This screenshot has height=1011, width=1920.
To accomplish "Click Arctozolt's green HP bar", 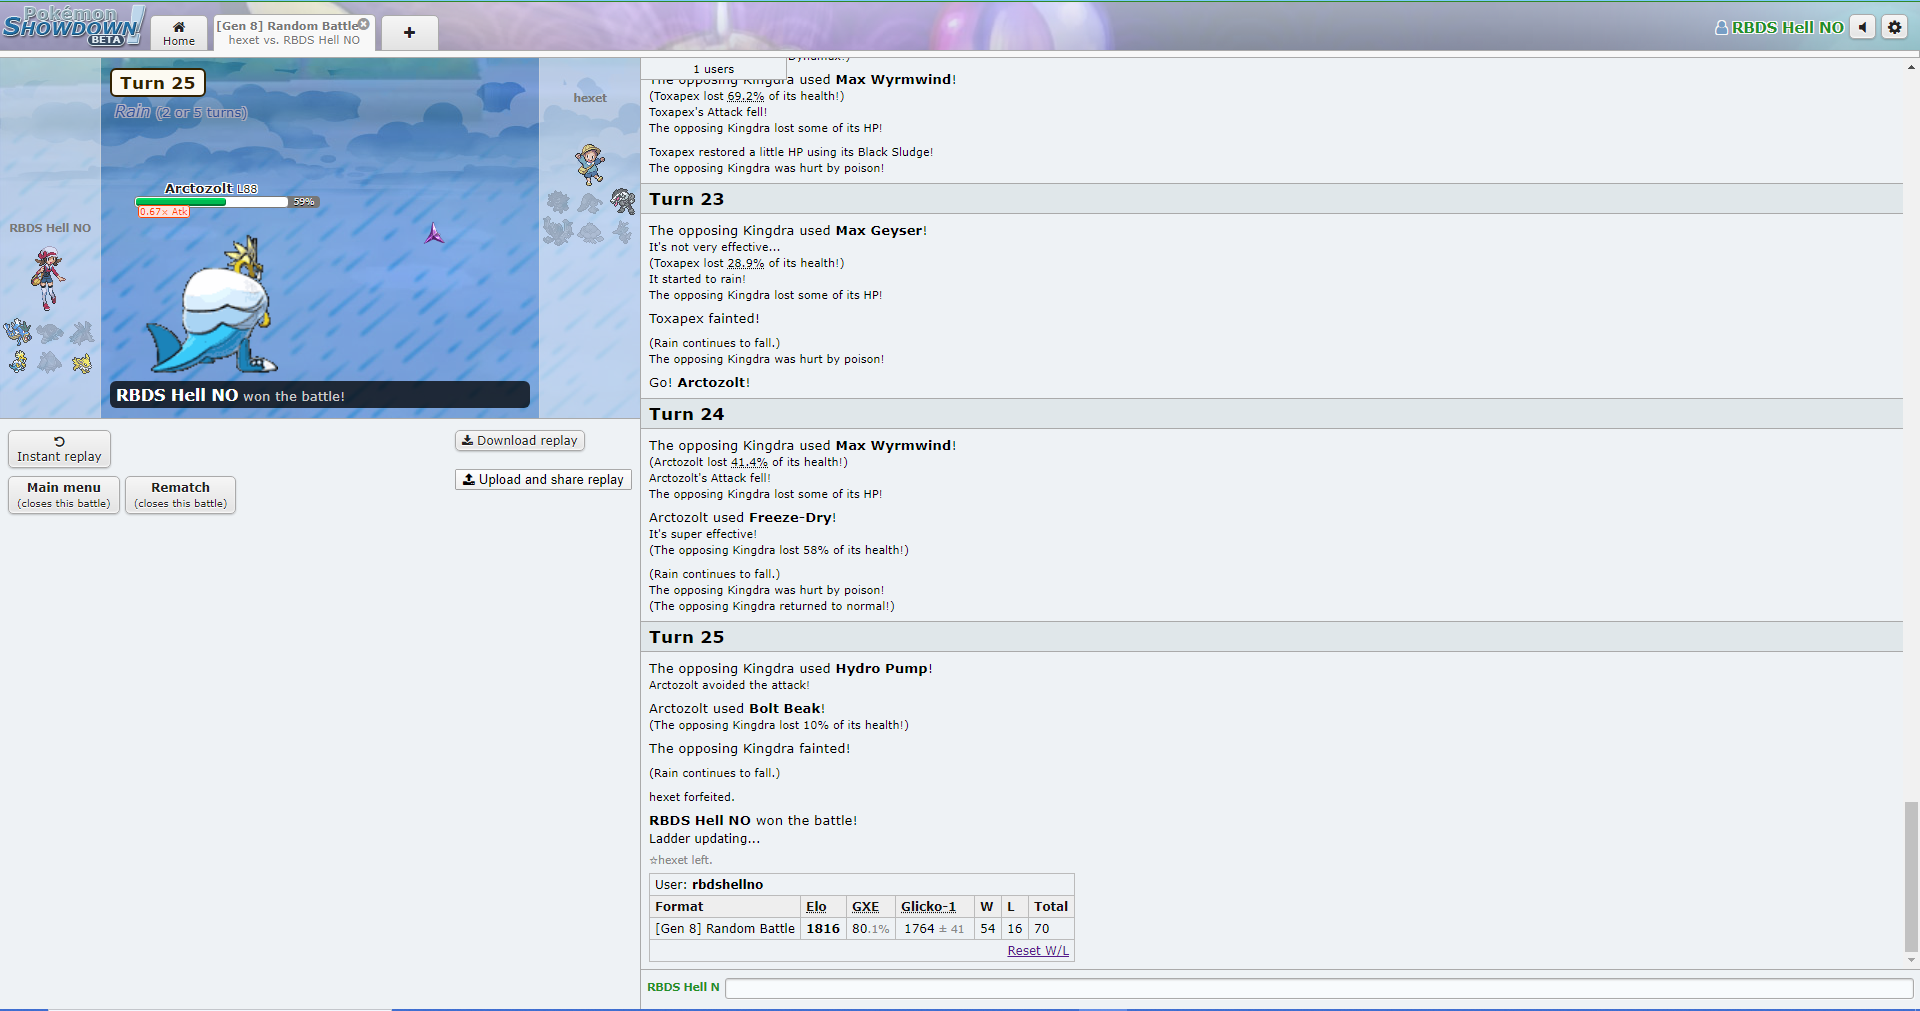I will point(181,202).
